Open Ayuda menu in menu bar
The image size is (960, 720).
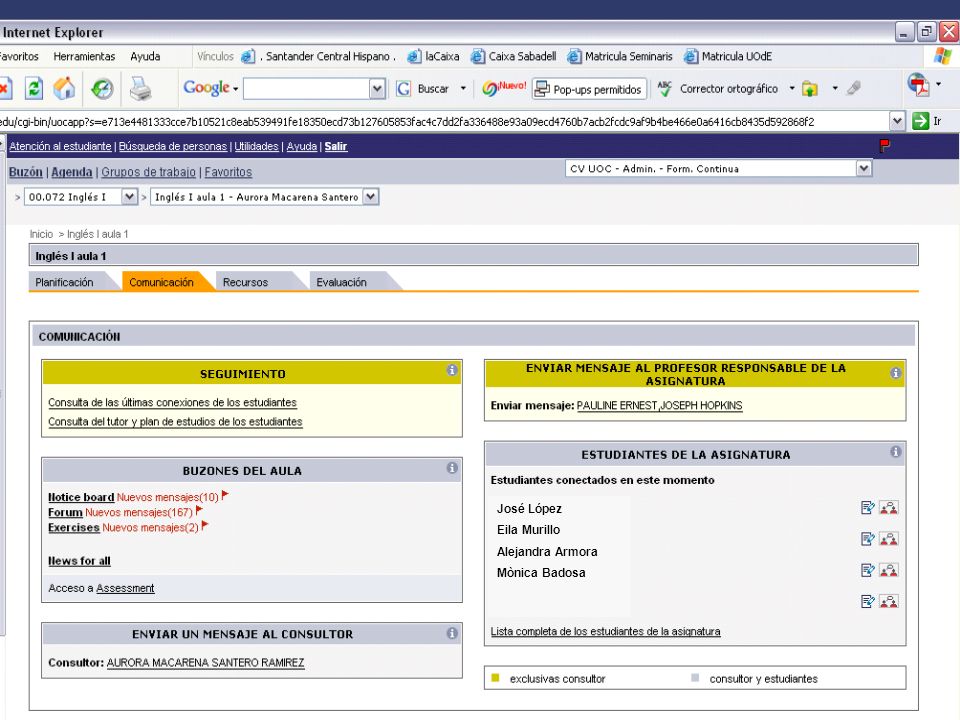(145, 56)
